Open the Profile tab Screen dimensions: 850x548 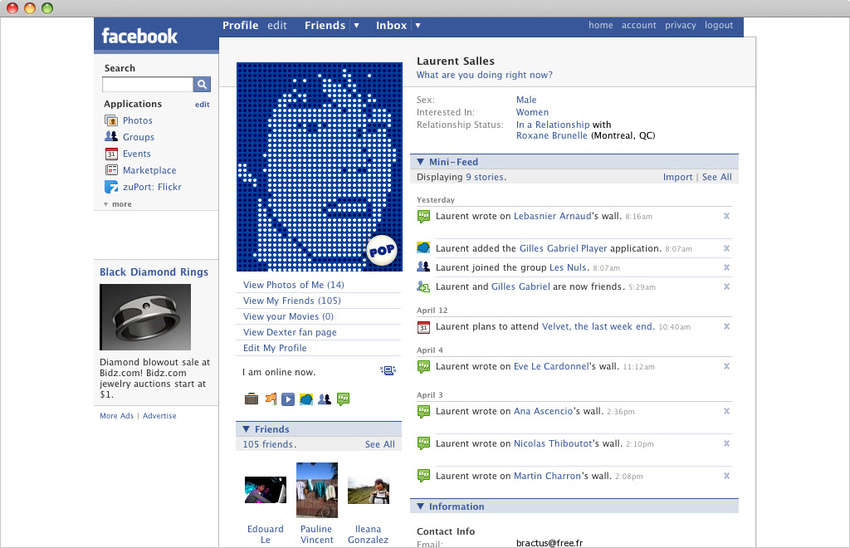(x=240, y=25)
